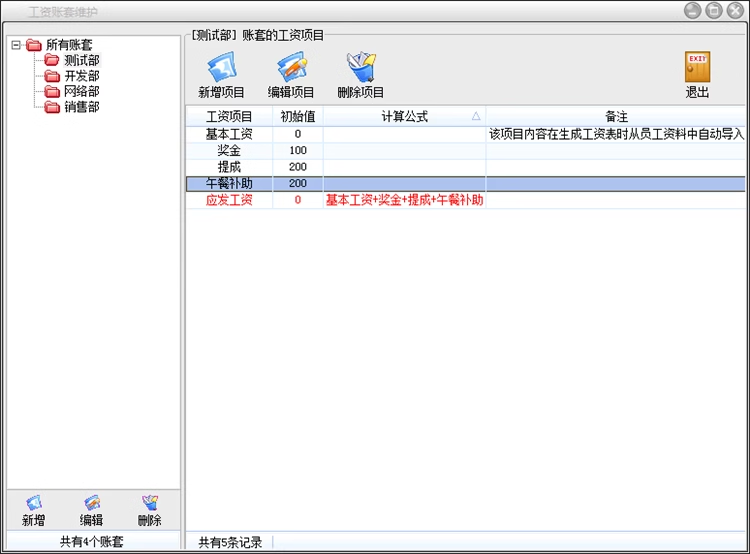The image size is (750, 554).
Task: Click the 所有账套 tree label
Action: (69, 45)
